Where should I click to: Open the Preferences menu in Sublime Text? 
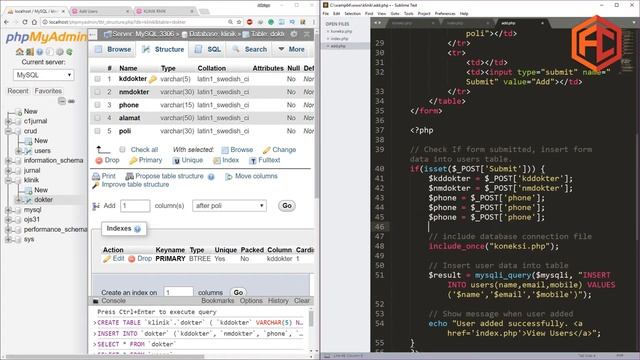point(445,13)
